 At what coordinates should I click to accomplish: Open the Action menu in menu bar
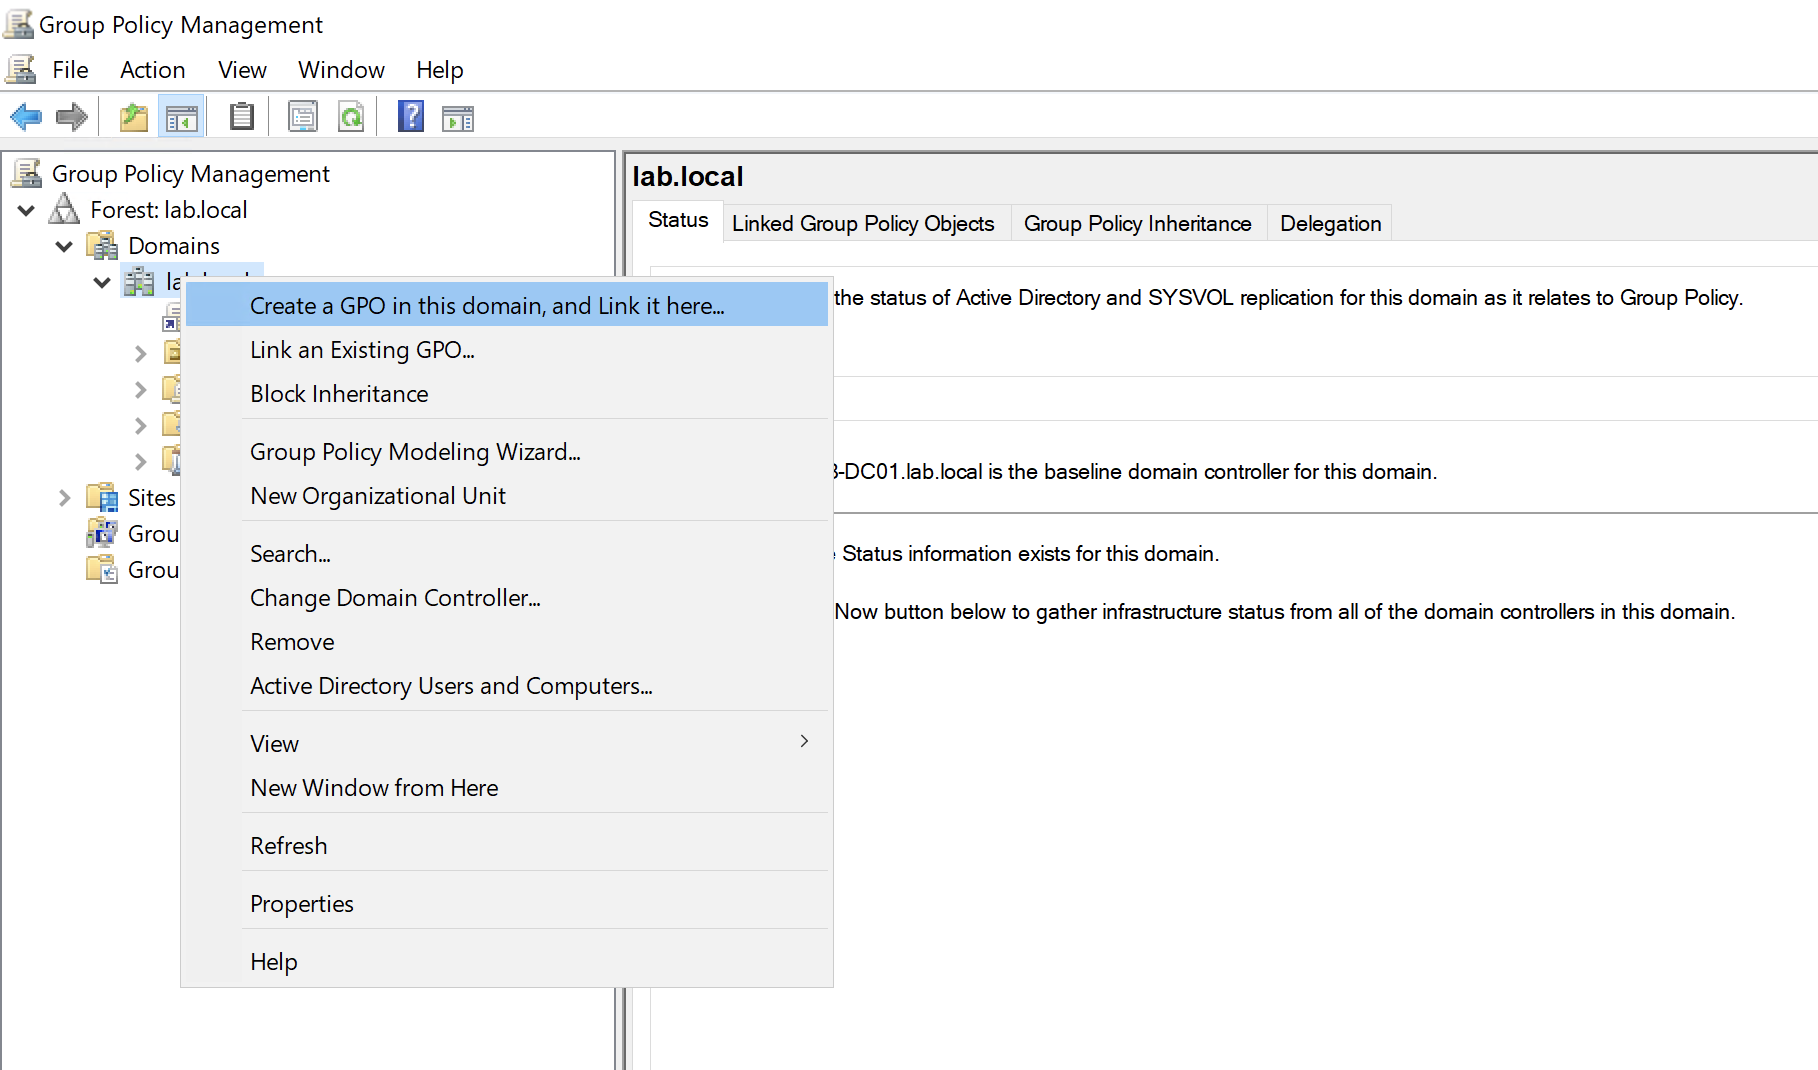coord(152,70)
